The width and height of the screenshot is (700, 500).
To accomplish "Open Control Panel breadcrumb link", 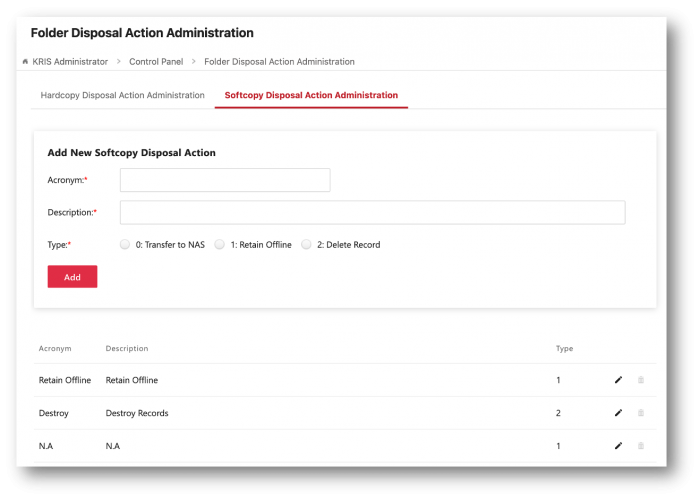I will [x=156, y=62].
